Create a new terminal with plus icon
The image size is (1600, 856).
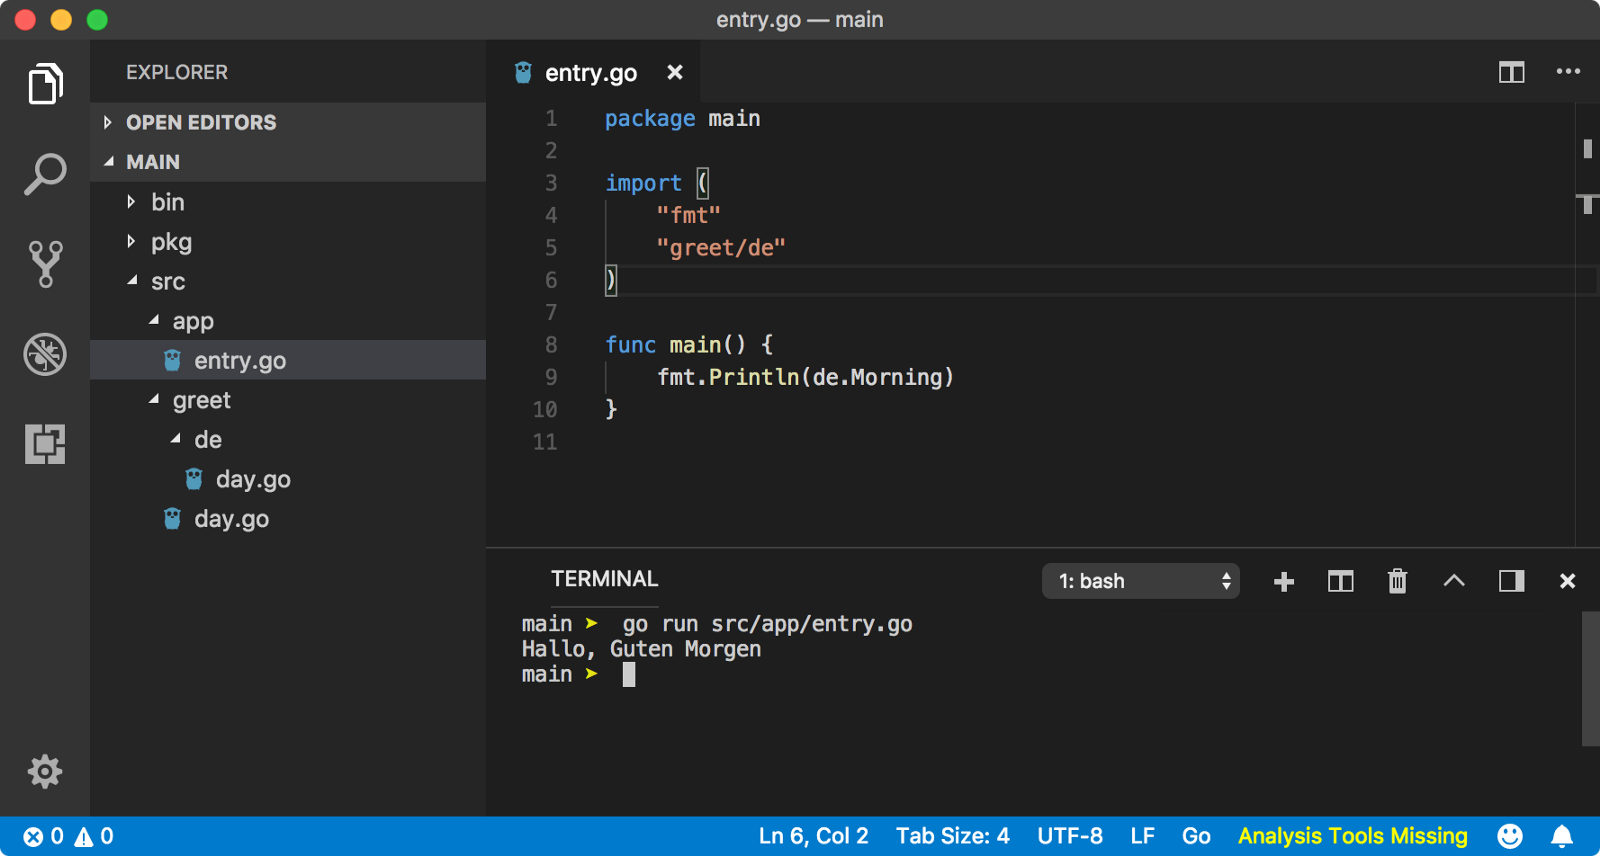pyautogui.click(x=1284, y=581)
